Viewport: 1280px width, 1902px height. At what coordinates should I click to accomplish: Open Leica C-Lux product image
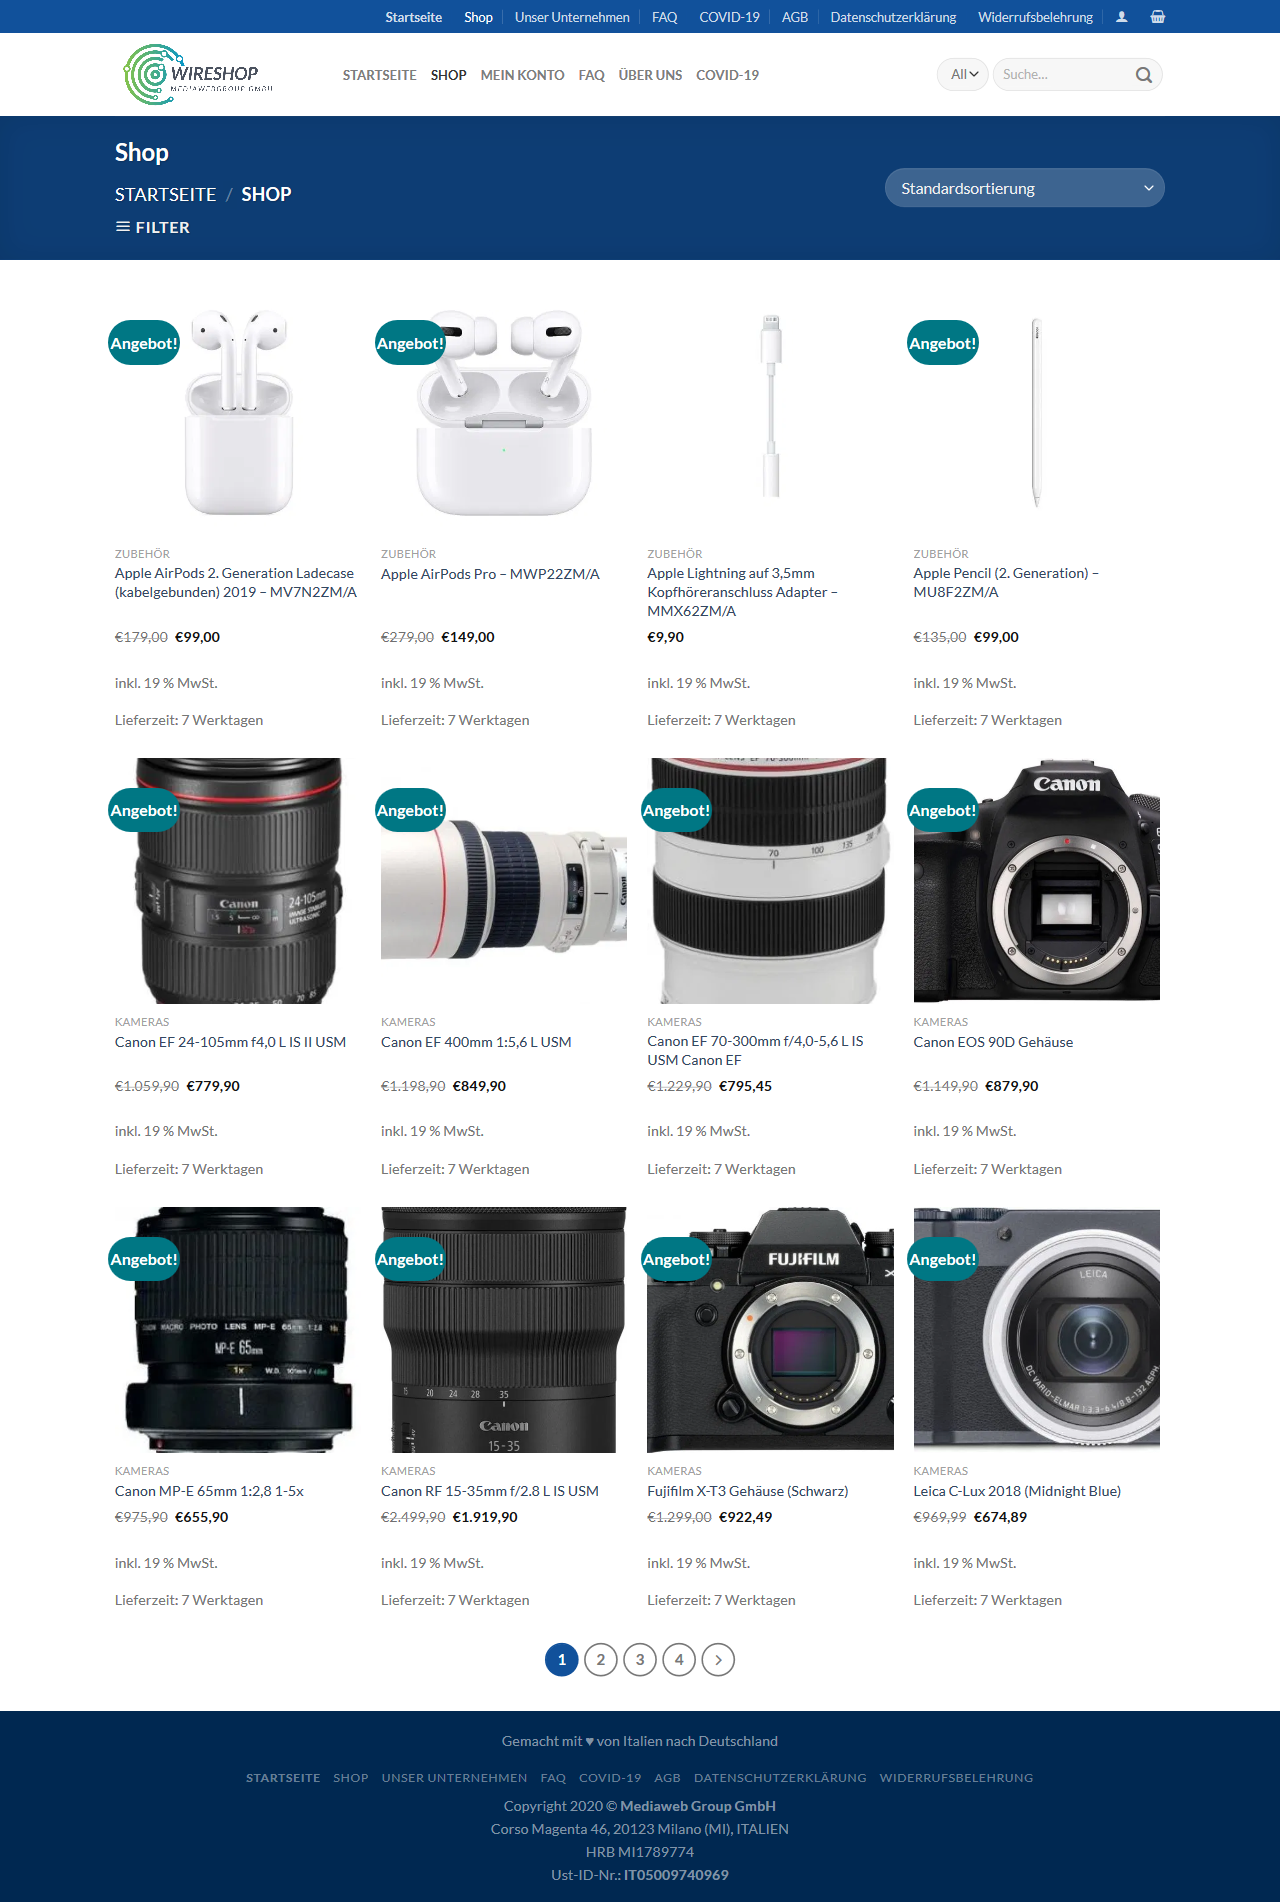click(1037, 1329)
